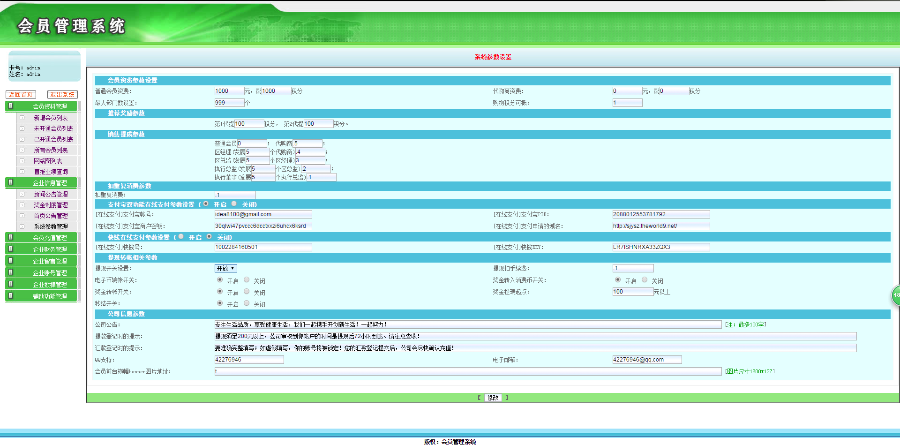Click the right orange-bordered button above sidebar menu
The height and width of the screenshot is (445, 900).
click(x=63, y=94)
